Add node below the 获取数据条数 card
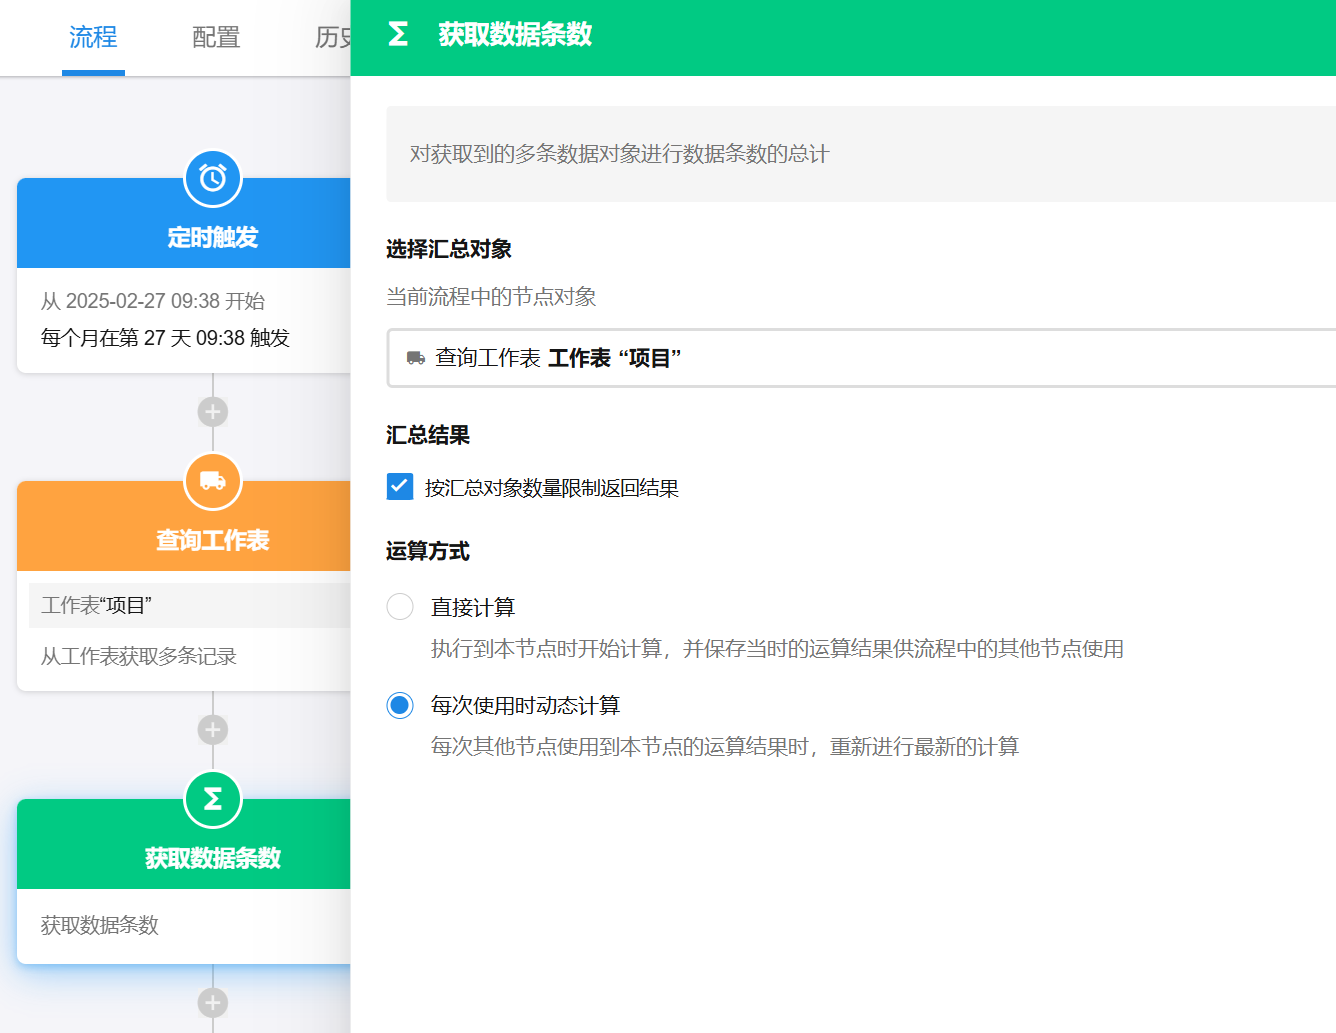Screen dimensions: 1336x1033 point(213,1002)
